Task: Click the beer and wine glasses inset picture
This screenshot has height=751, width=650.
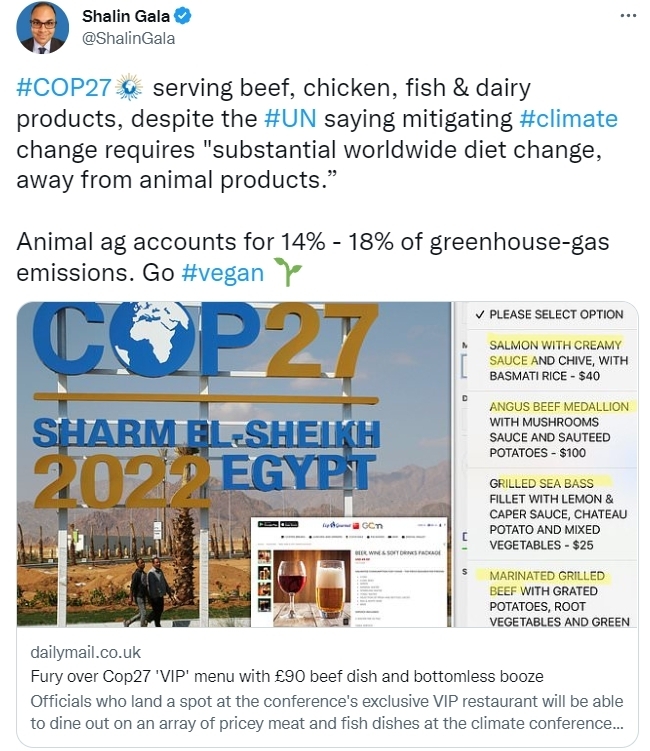Action: click(311, 588)
